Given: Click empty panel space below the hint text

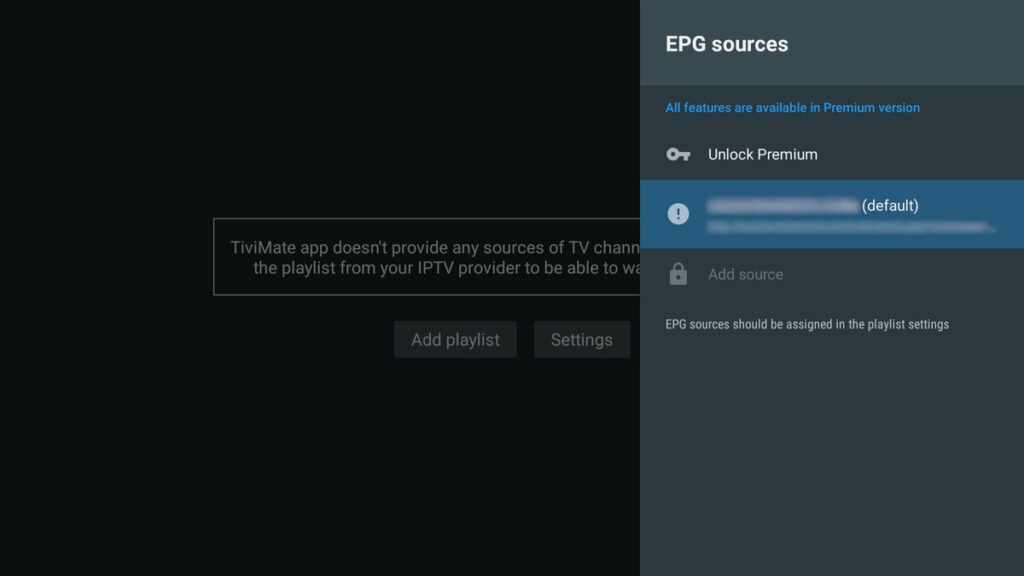Looking at the screenshot, I should pos(830,460).
